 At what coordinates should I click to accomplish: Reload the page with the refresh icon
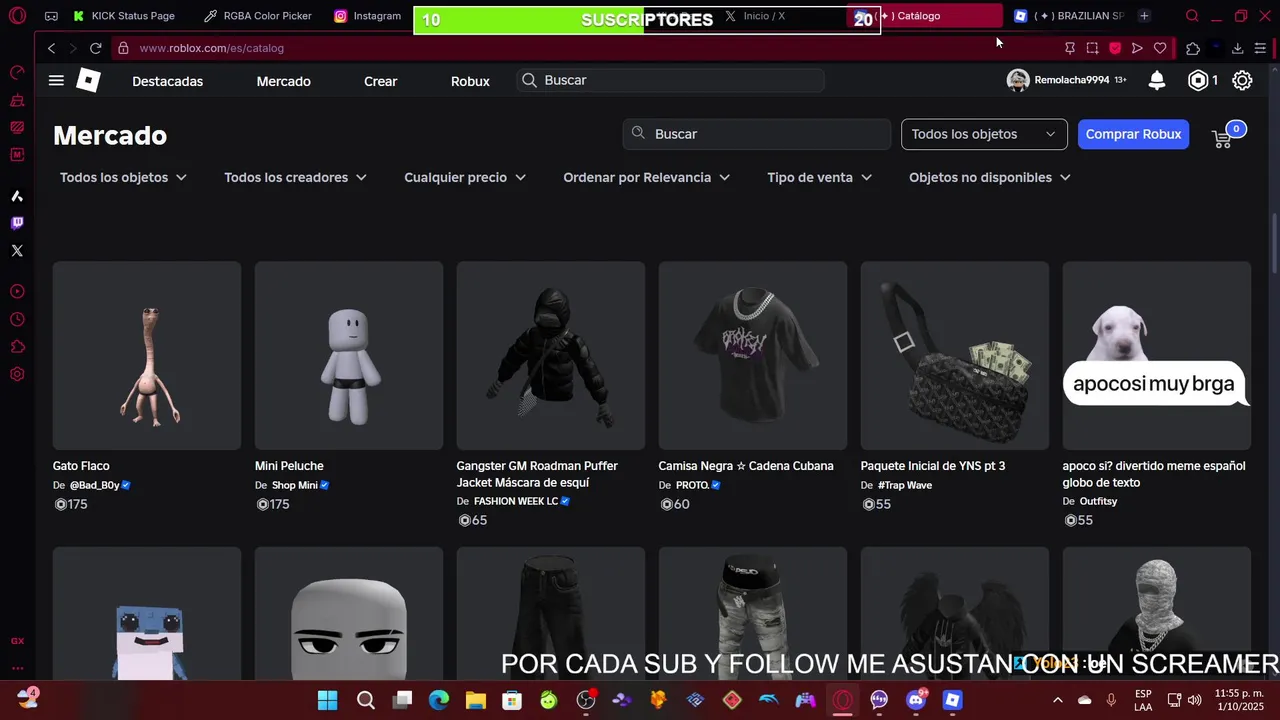pyautogui.click(x=96, y=48)
